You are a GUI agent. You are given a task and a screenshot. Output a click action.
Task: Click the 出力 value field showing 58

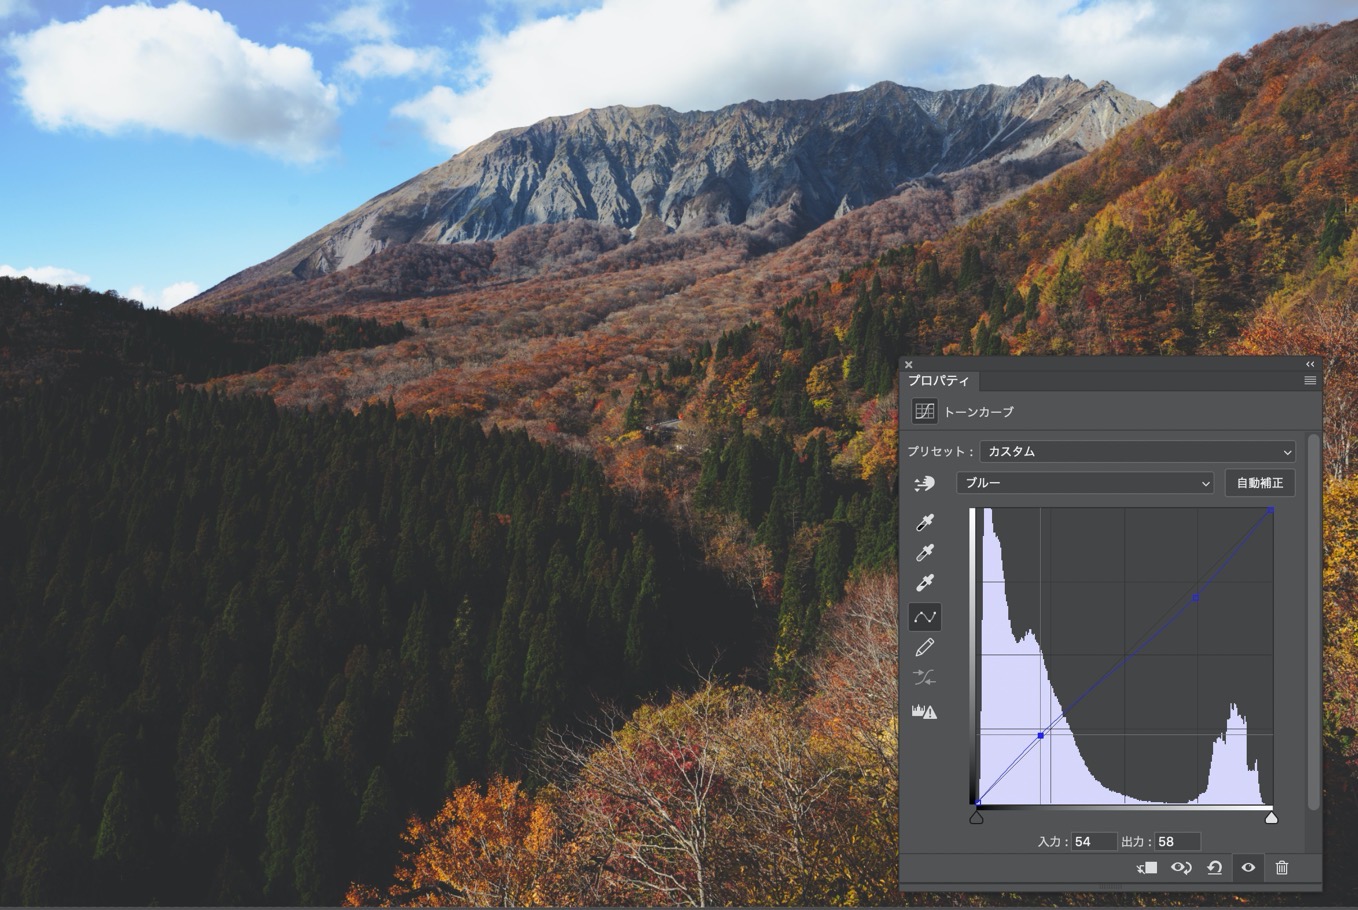1177,842
